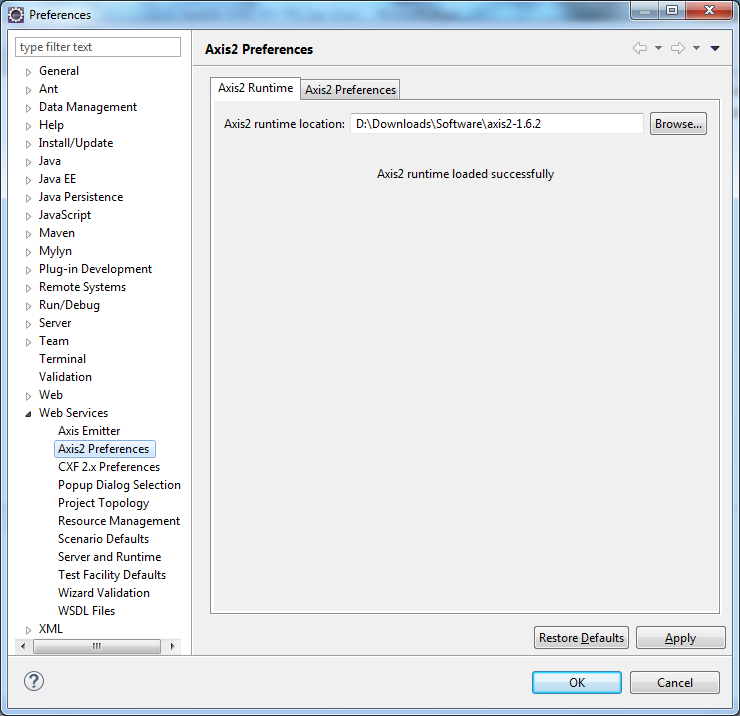
Task: Select Terminal in the tree
Action: tap(62, 359)
